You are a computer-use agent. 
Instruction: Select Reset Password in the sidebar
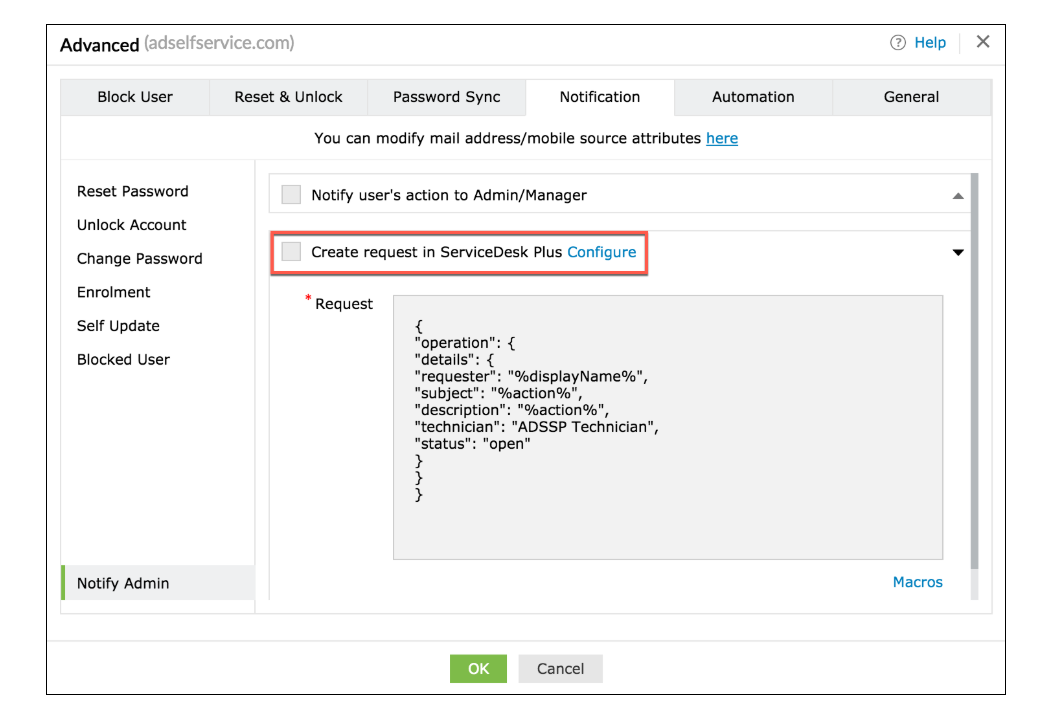point(133,191)
